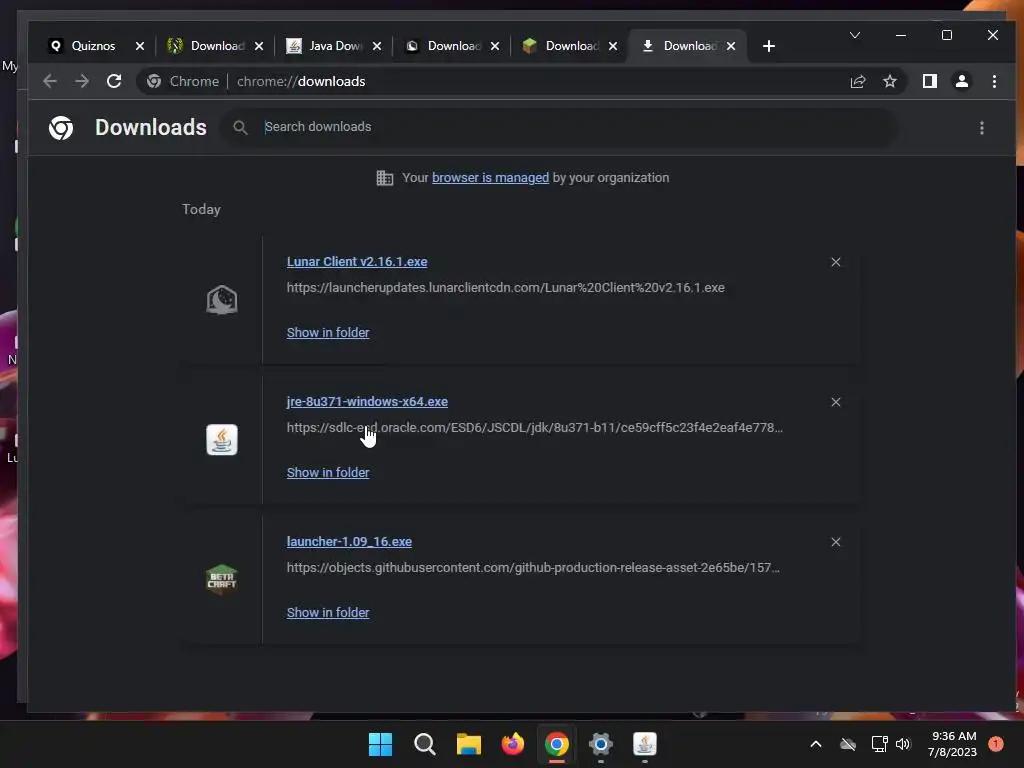
Task: Share this page via the share icon
Action: pos(857,81)
